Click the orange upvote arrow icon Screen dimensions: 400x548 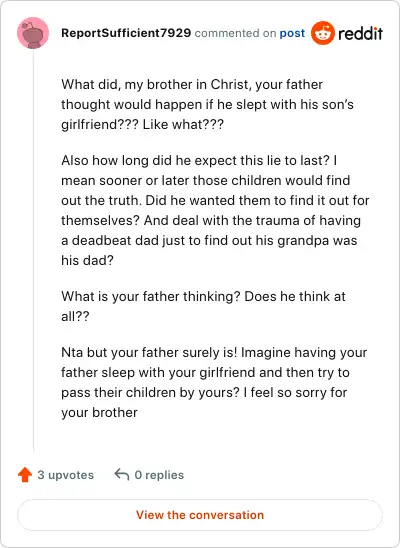point(25,475)
